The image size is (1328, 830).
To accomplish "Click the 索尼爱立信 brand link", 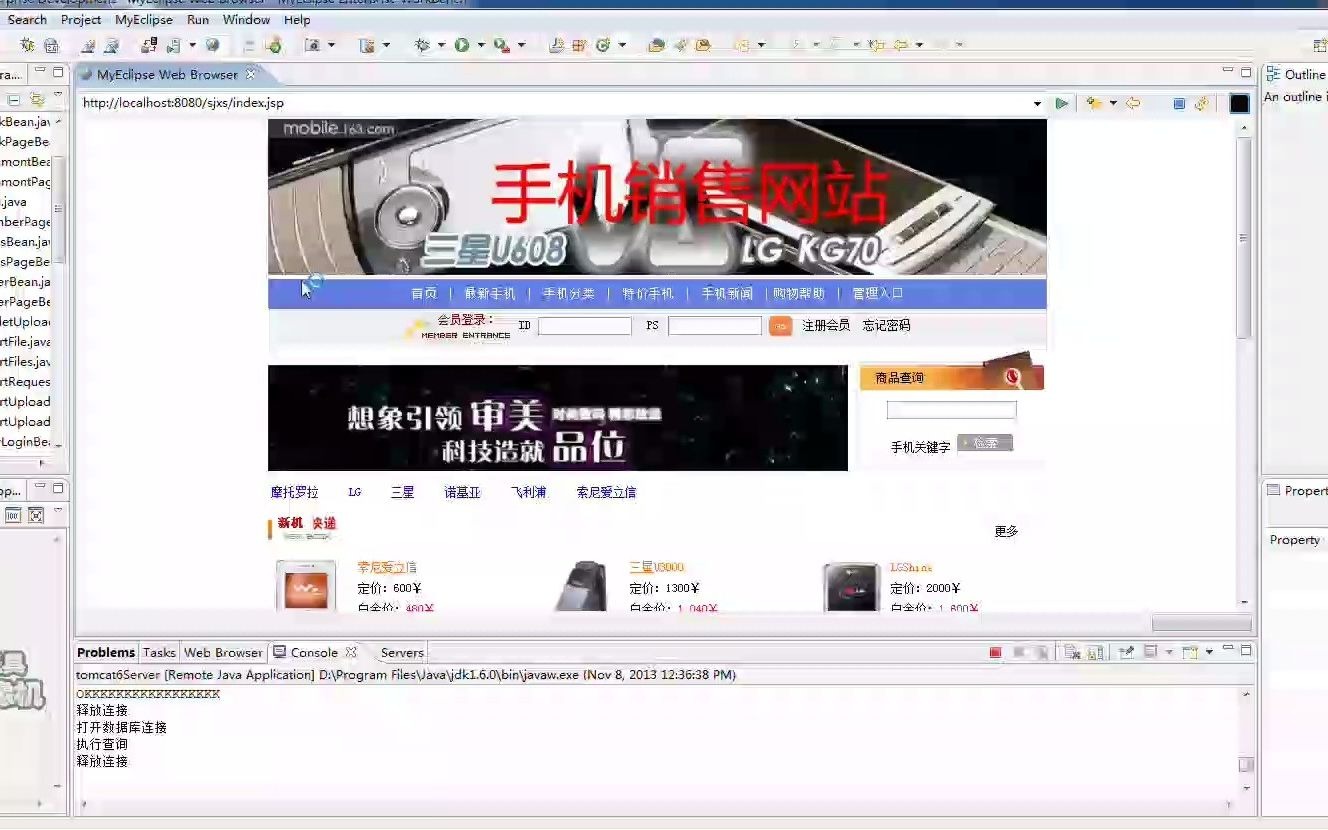I will coord(606,492).
